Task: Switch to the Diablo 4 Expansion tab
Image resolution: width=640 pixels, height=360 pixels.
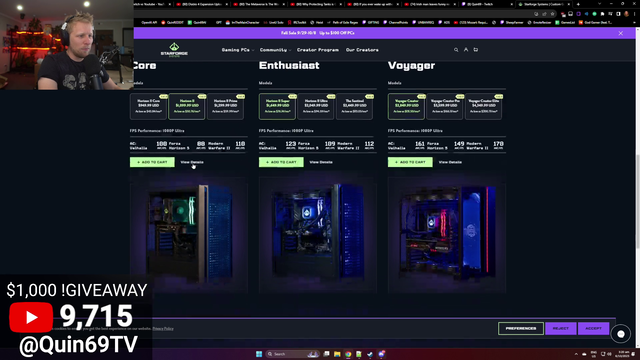Action: 201,4
